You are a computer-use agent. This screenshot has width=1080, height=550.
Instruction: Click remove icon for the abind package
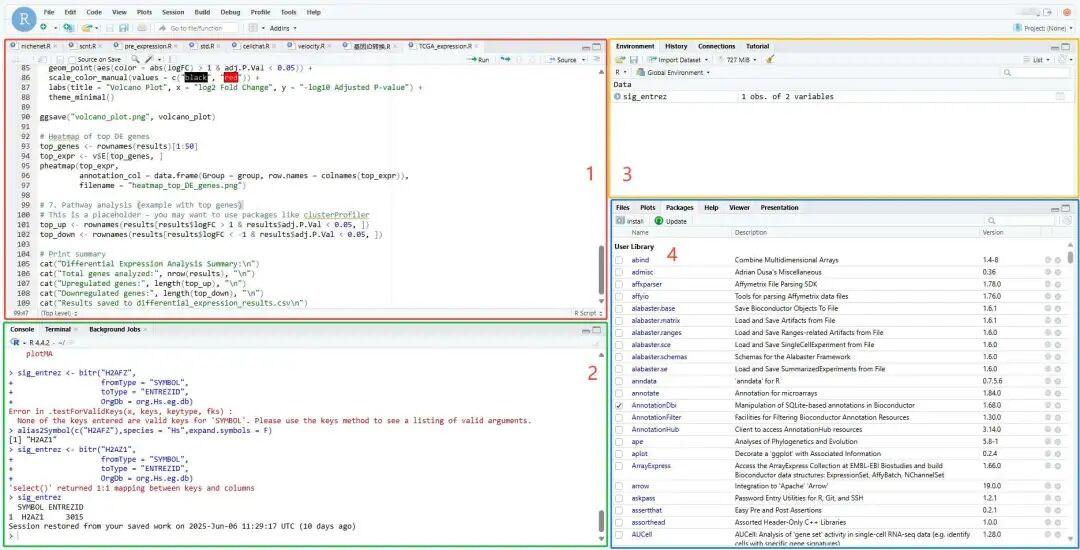1057,260
